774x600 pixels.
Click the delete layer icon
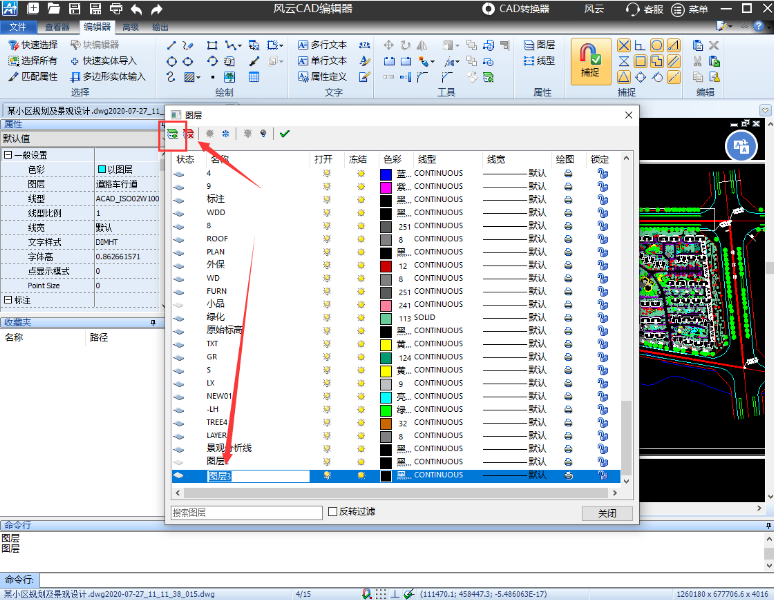[x=189, y=133]
